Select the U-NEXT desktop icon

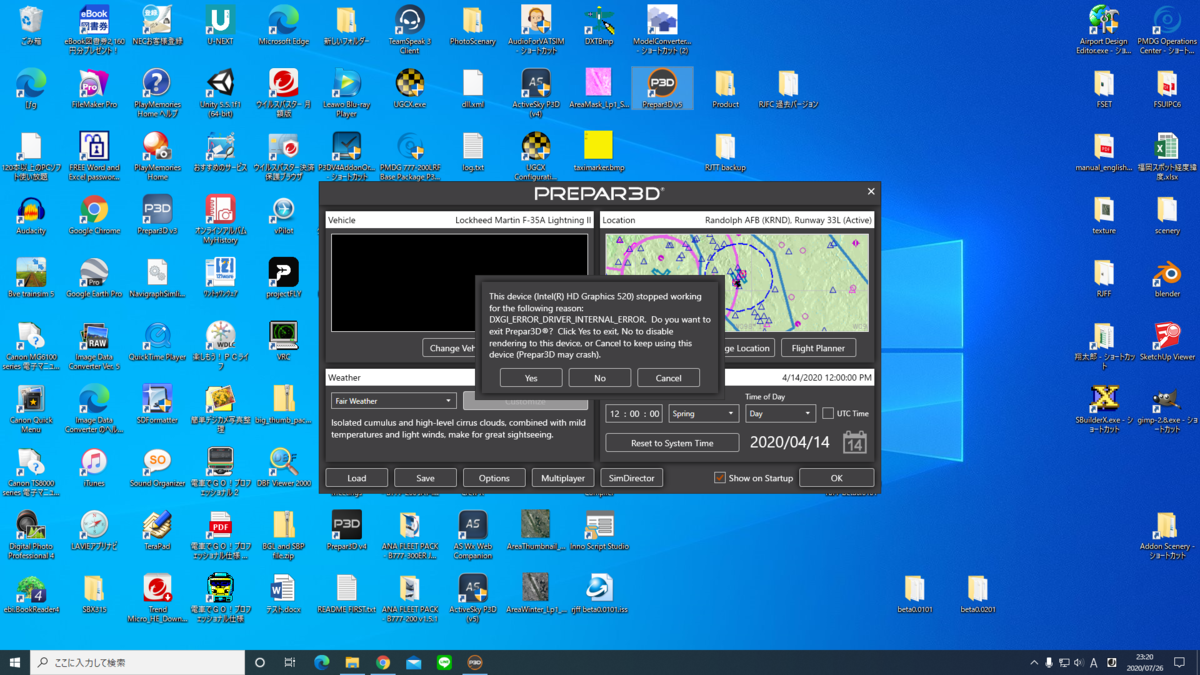[220, 26]
